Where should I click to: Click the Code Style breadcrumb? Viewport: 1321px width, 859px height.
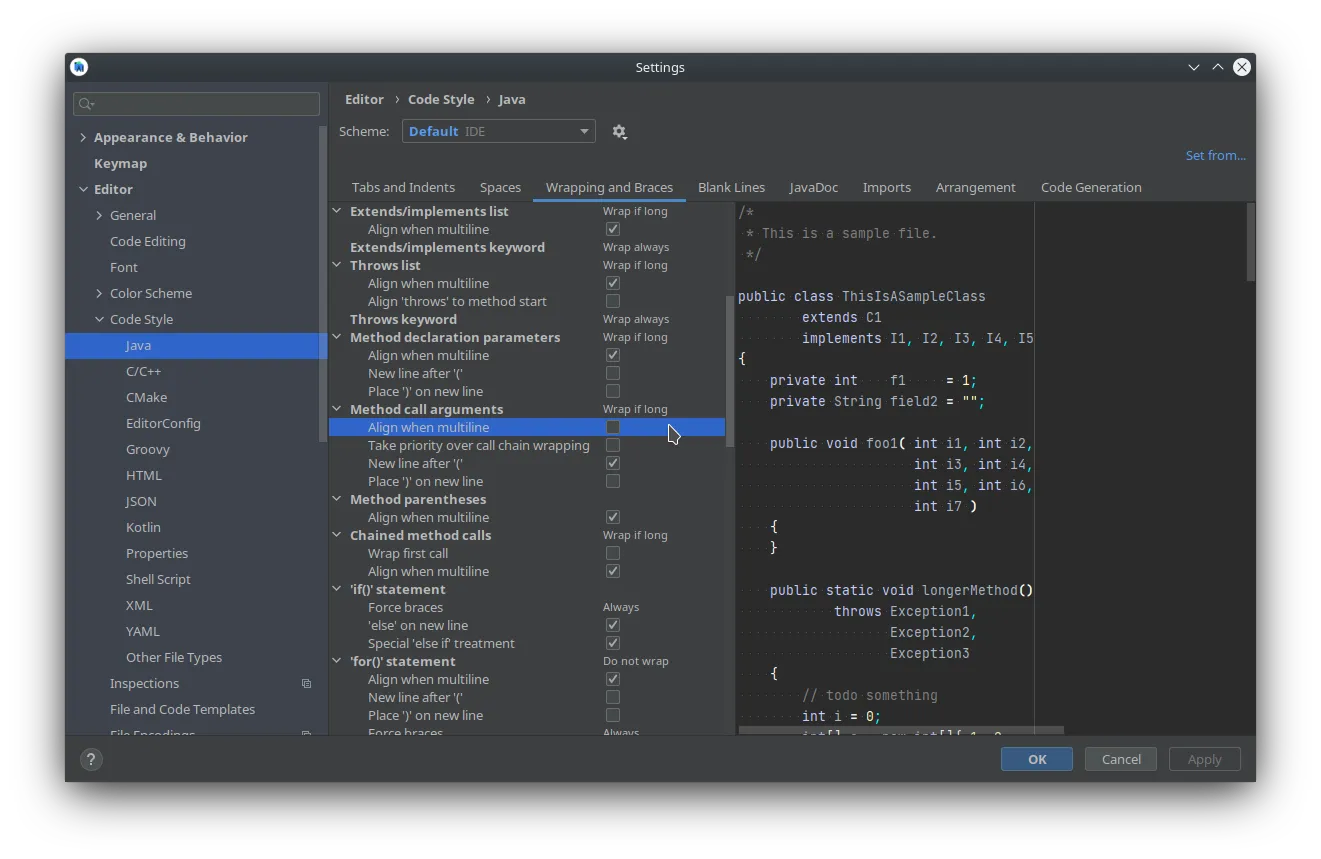pos(441,99)
